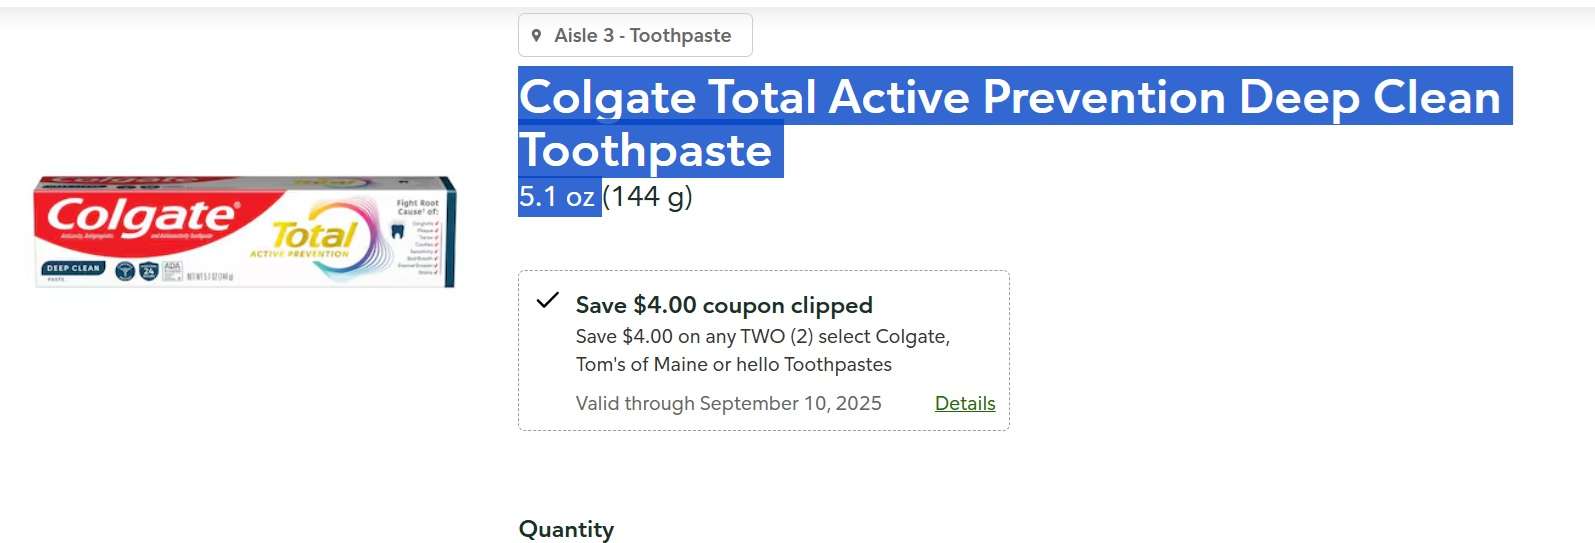
Task: Click the round medical emblem beside Deep Clean
Action: pos(124,271)
